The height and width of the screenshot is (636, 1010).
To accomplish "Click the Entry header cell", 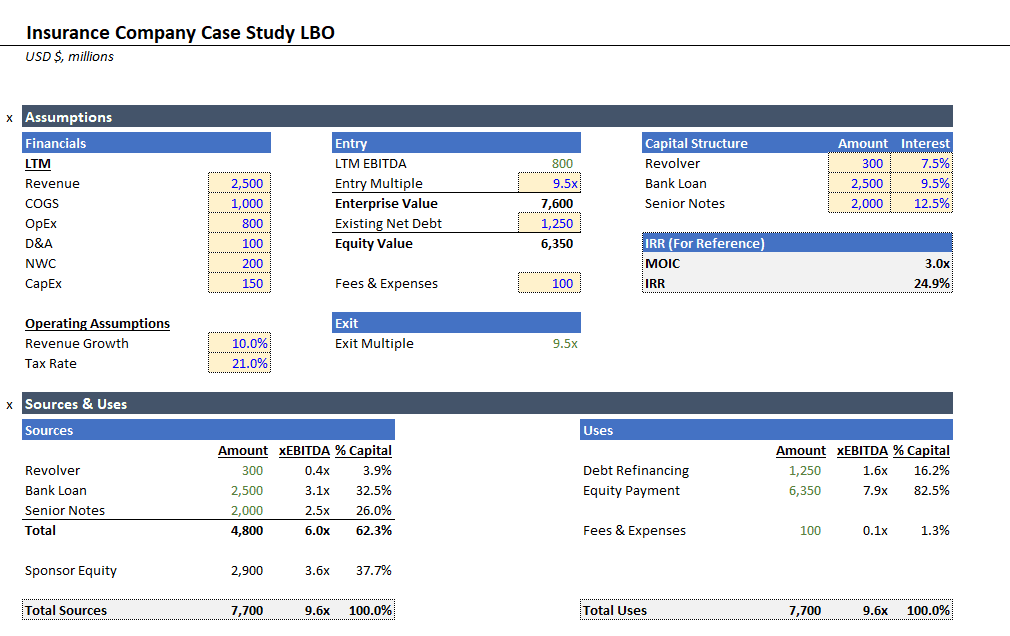I will [456, 143].
